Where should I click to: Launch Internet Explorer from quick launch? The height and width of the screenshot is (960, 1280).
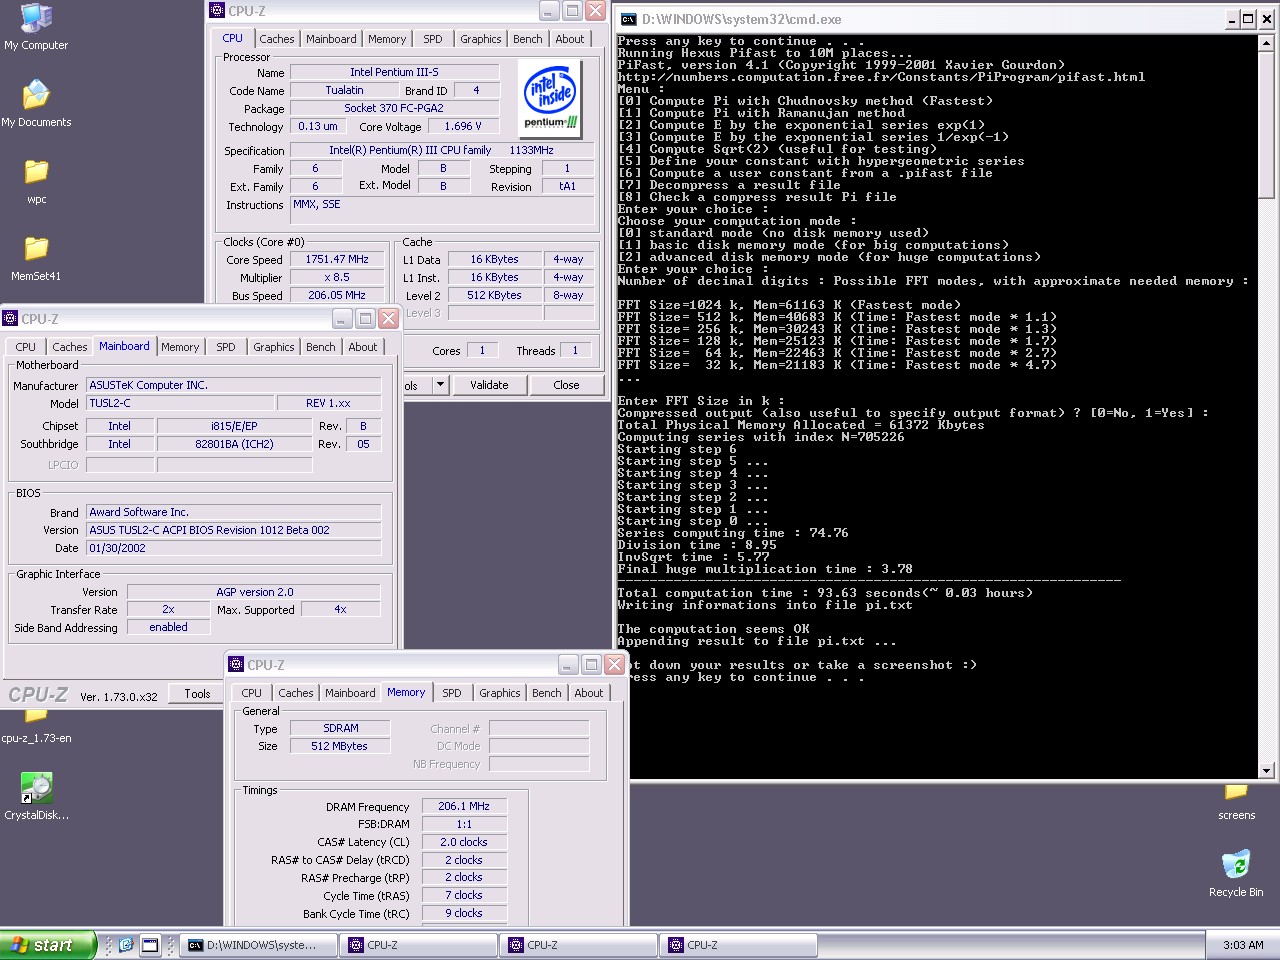[126, 944]
